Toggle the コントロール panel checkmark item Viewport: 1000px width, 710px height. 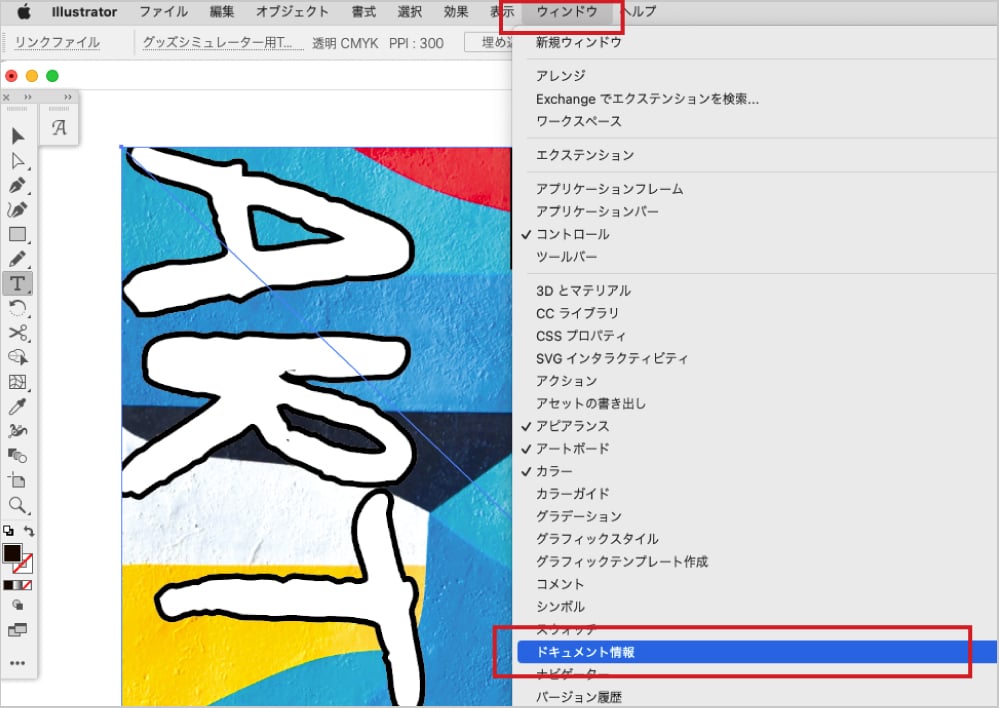[x=572, y=234]
